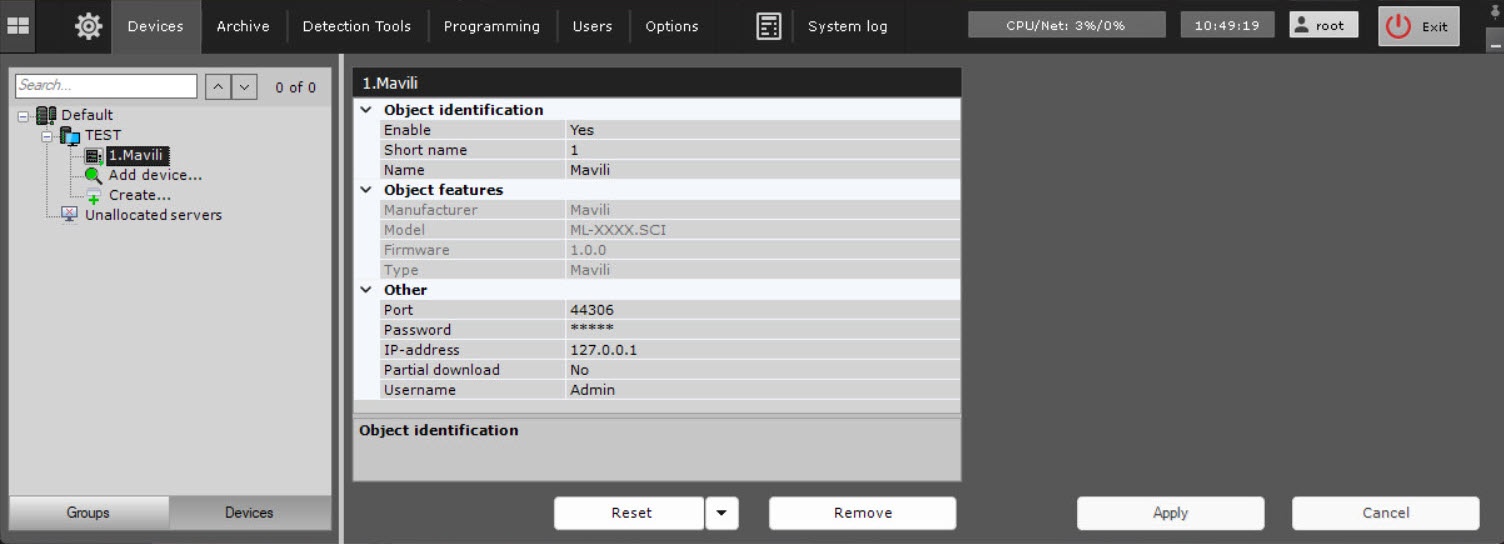Screen dimensions: 1504x544
Task: Click the layouts grid icon
Action: [x=18, y=26]
